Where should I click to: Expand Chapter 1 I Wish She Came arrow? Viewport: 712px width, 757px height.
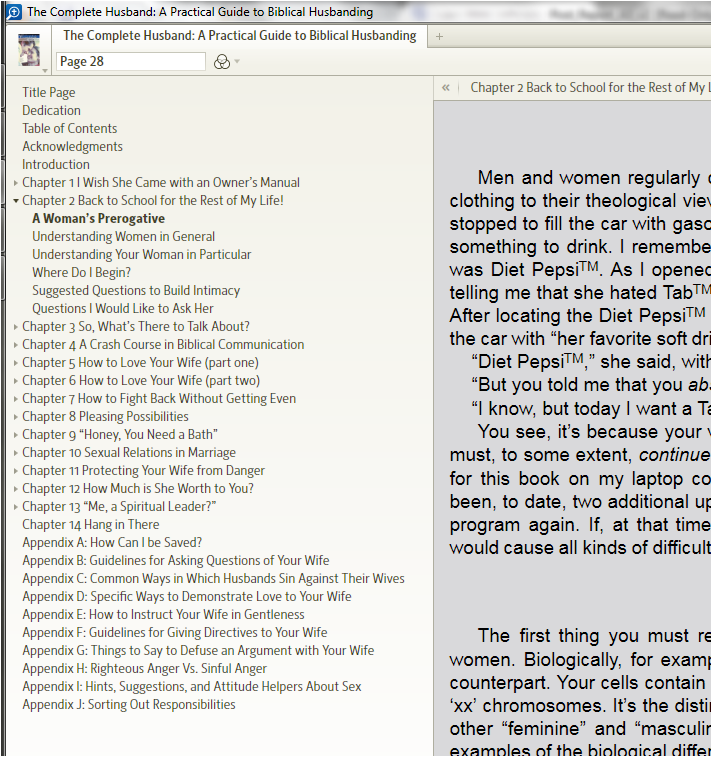pyautogui.click(x=16, y=183)
